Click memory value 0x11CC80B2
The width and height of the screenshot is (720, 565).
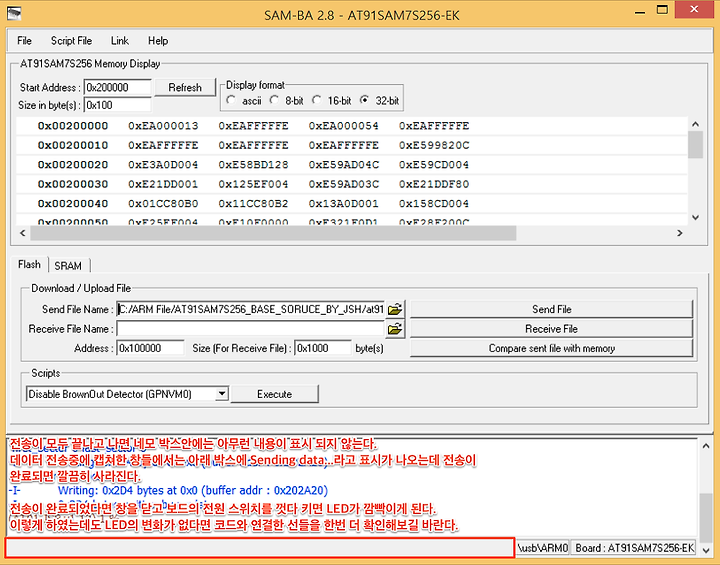pos(253,203)
